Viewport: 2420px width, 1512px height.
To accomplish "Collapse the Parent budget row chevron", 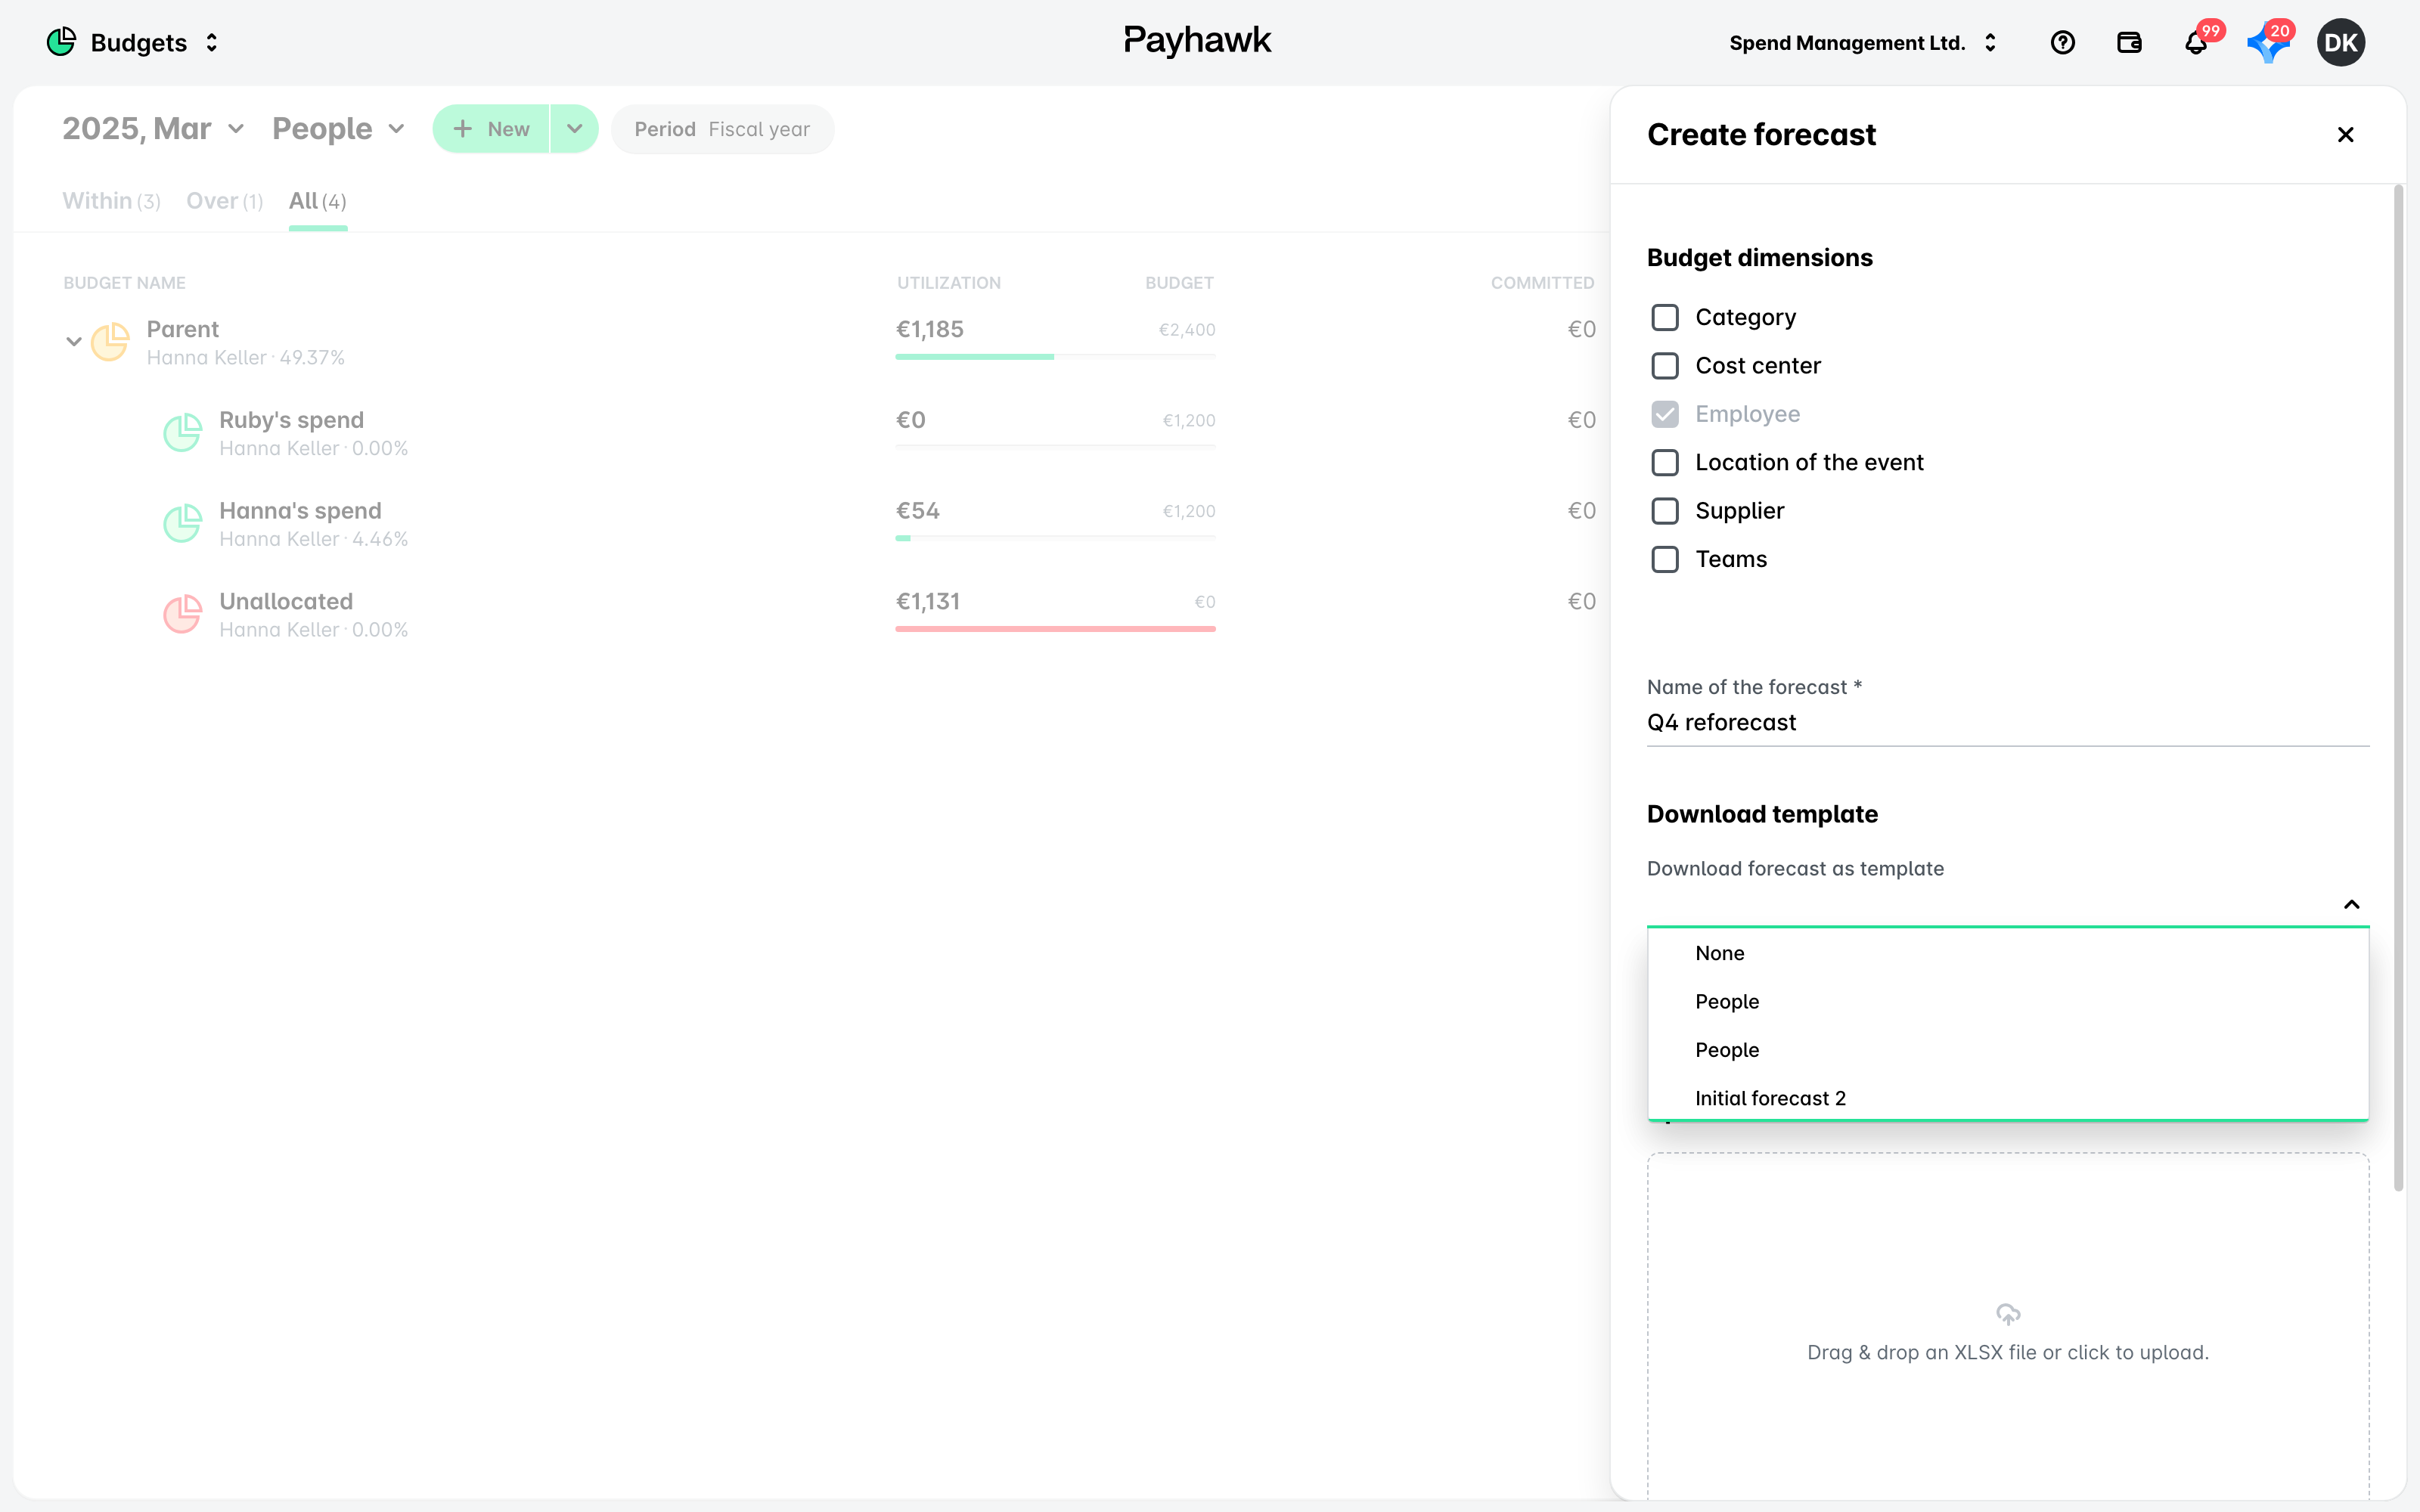I will (73, 342).
